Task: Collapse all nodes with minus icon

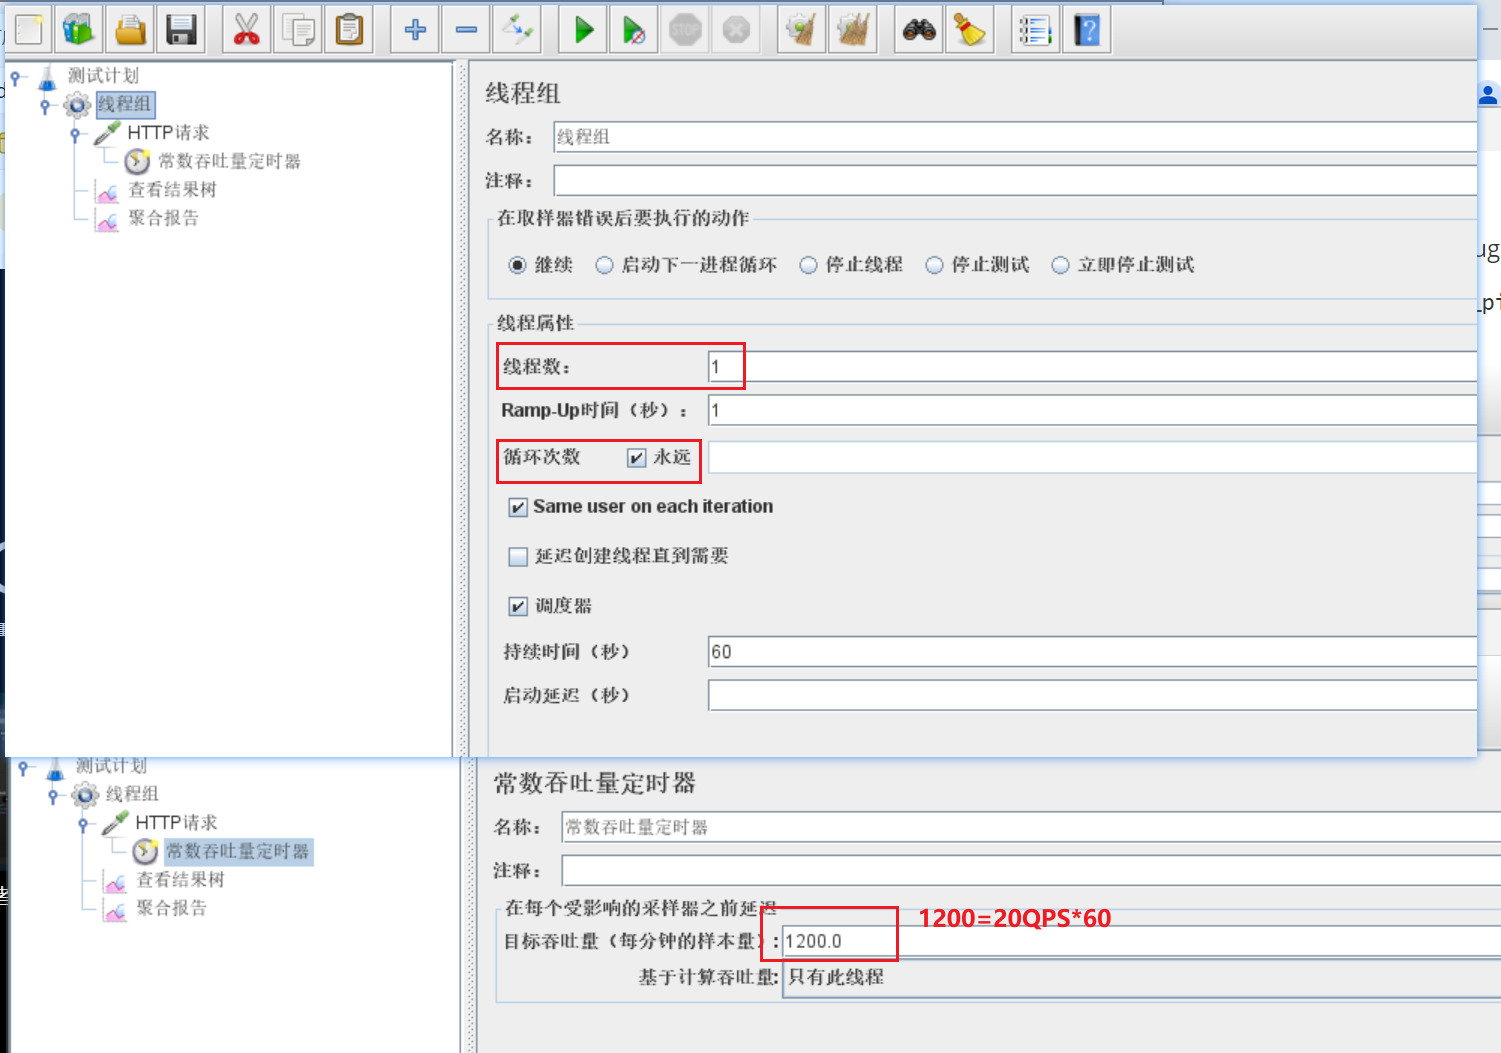Action: click(x=466, y=30)
